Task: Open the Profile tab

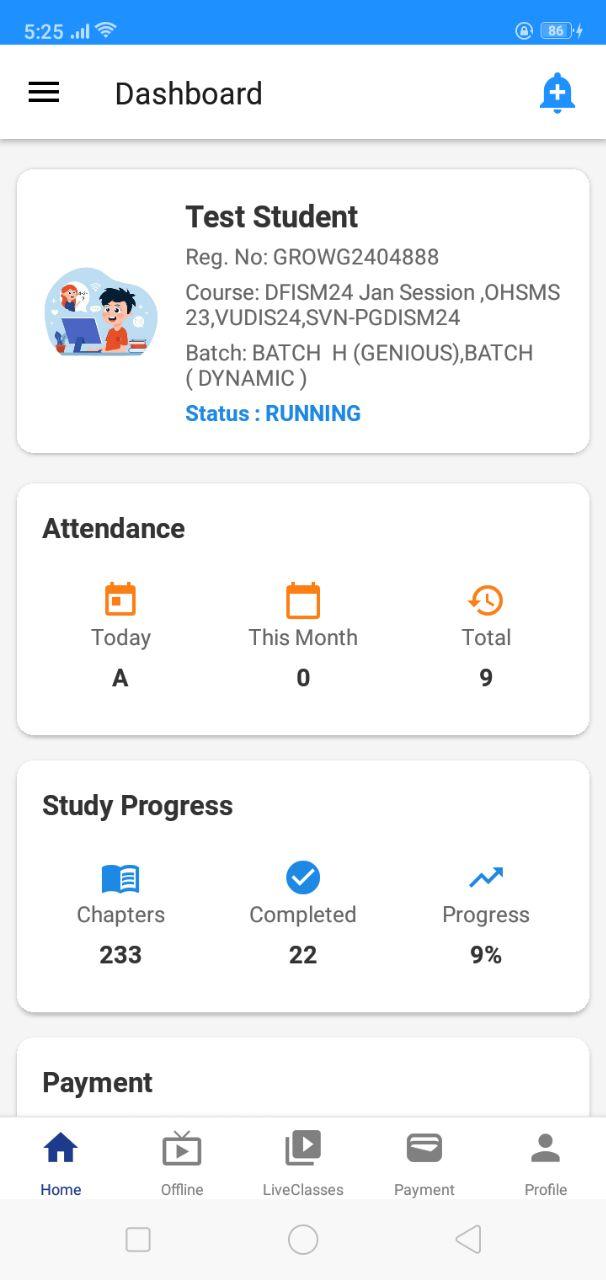Action: tap(545, 1162)
